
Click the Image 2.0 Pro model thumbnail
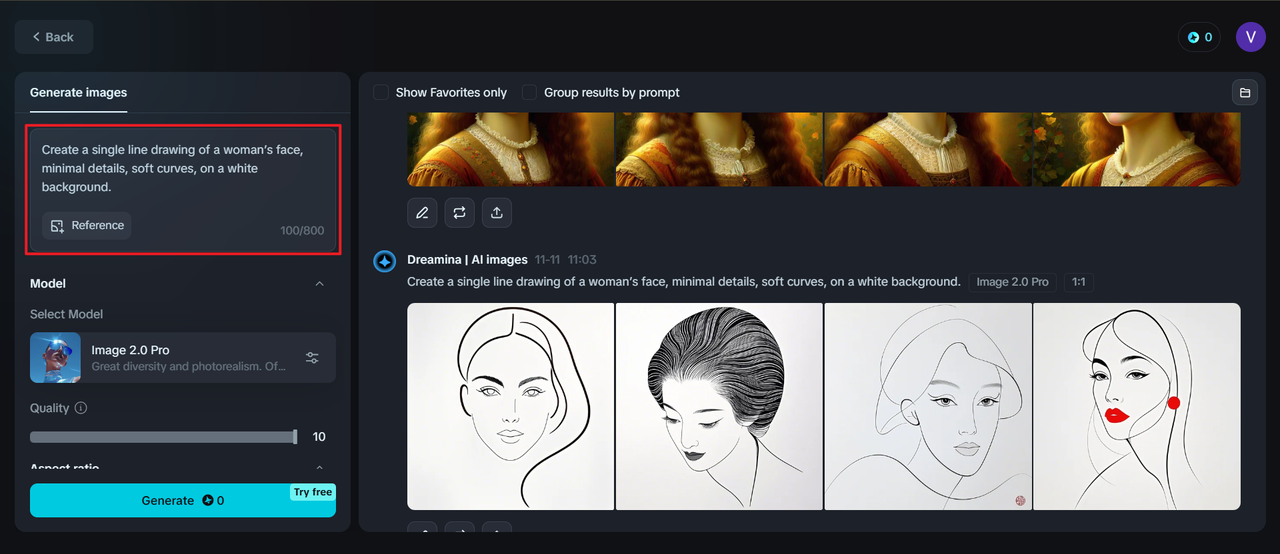pyautogui.click(x=55, y=358)
